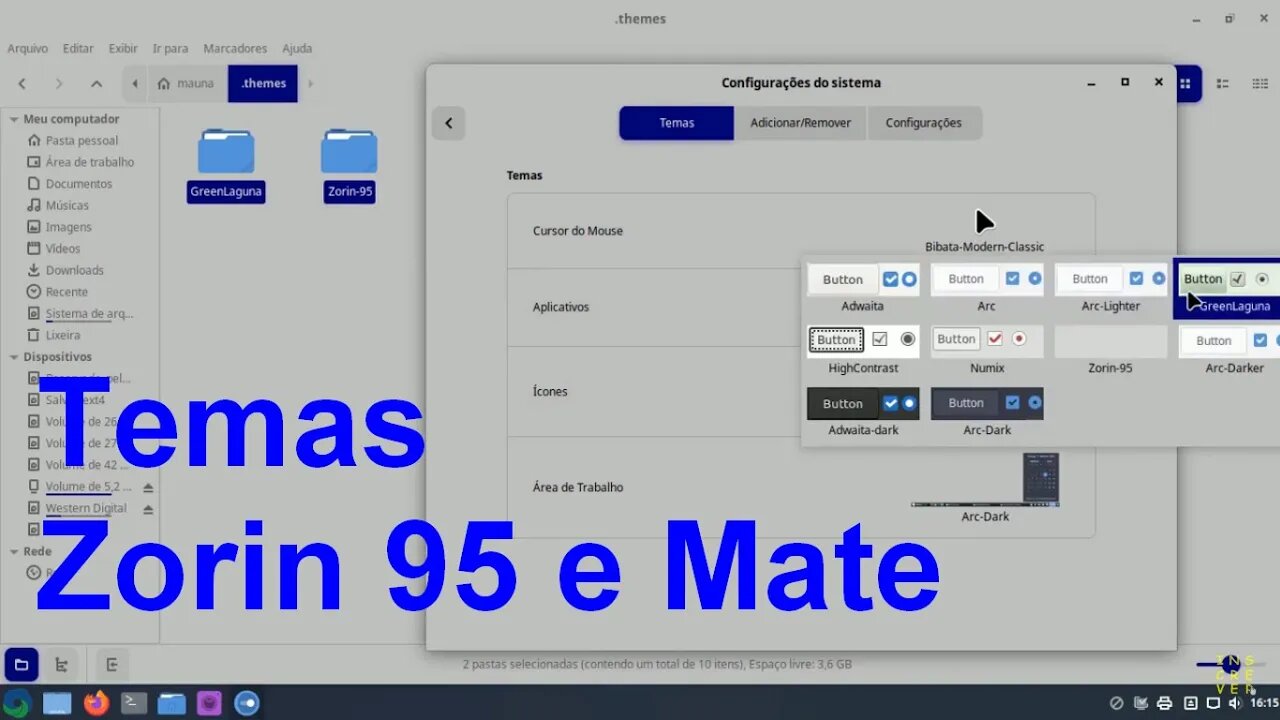Eject the Western Digital drive
The width and height of the screenshot is (1280, 720).
pos(148,509)
